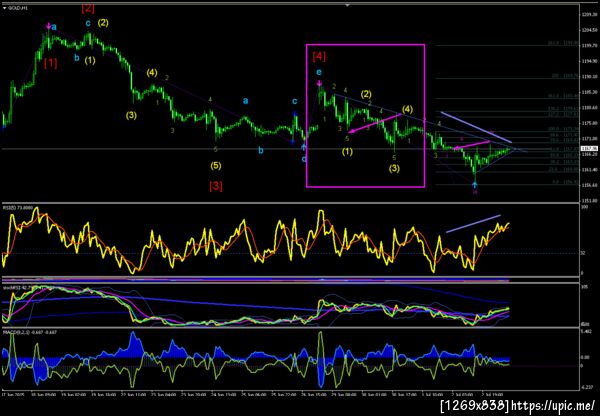The width and height of the screenshot is (600, 416).
Task: Click the 22 Jun 11:00 time axis label
Action: 133,394
